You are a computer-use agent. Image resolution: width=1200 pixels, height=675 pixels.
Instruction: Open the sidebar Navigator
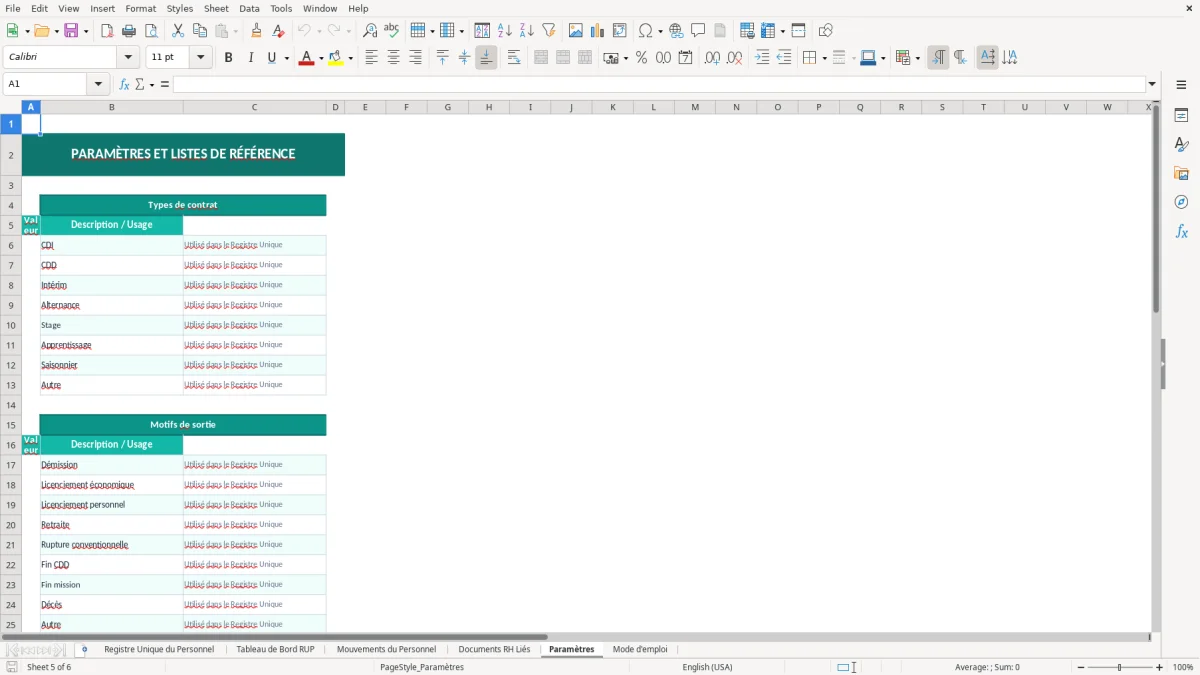tap(1181, 203)
